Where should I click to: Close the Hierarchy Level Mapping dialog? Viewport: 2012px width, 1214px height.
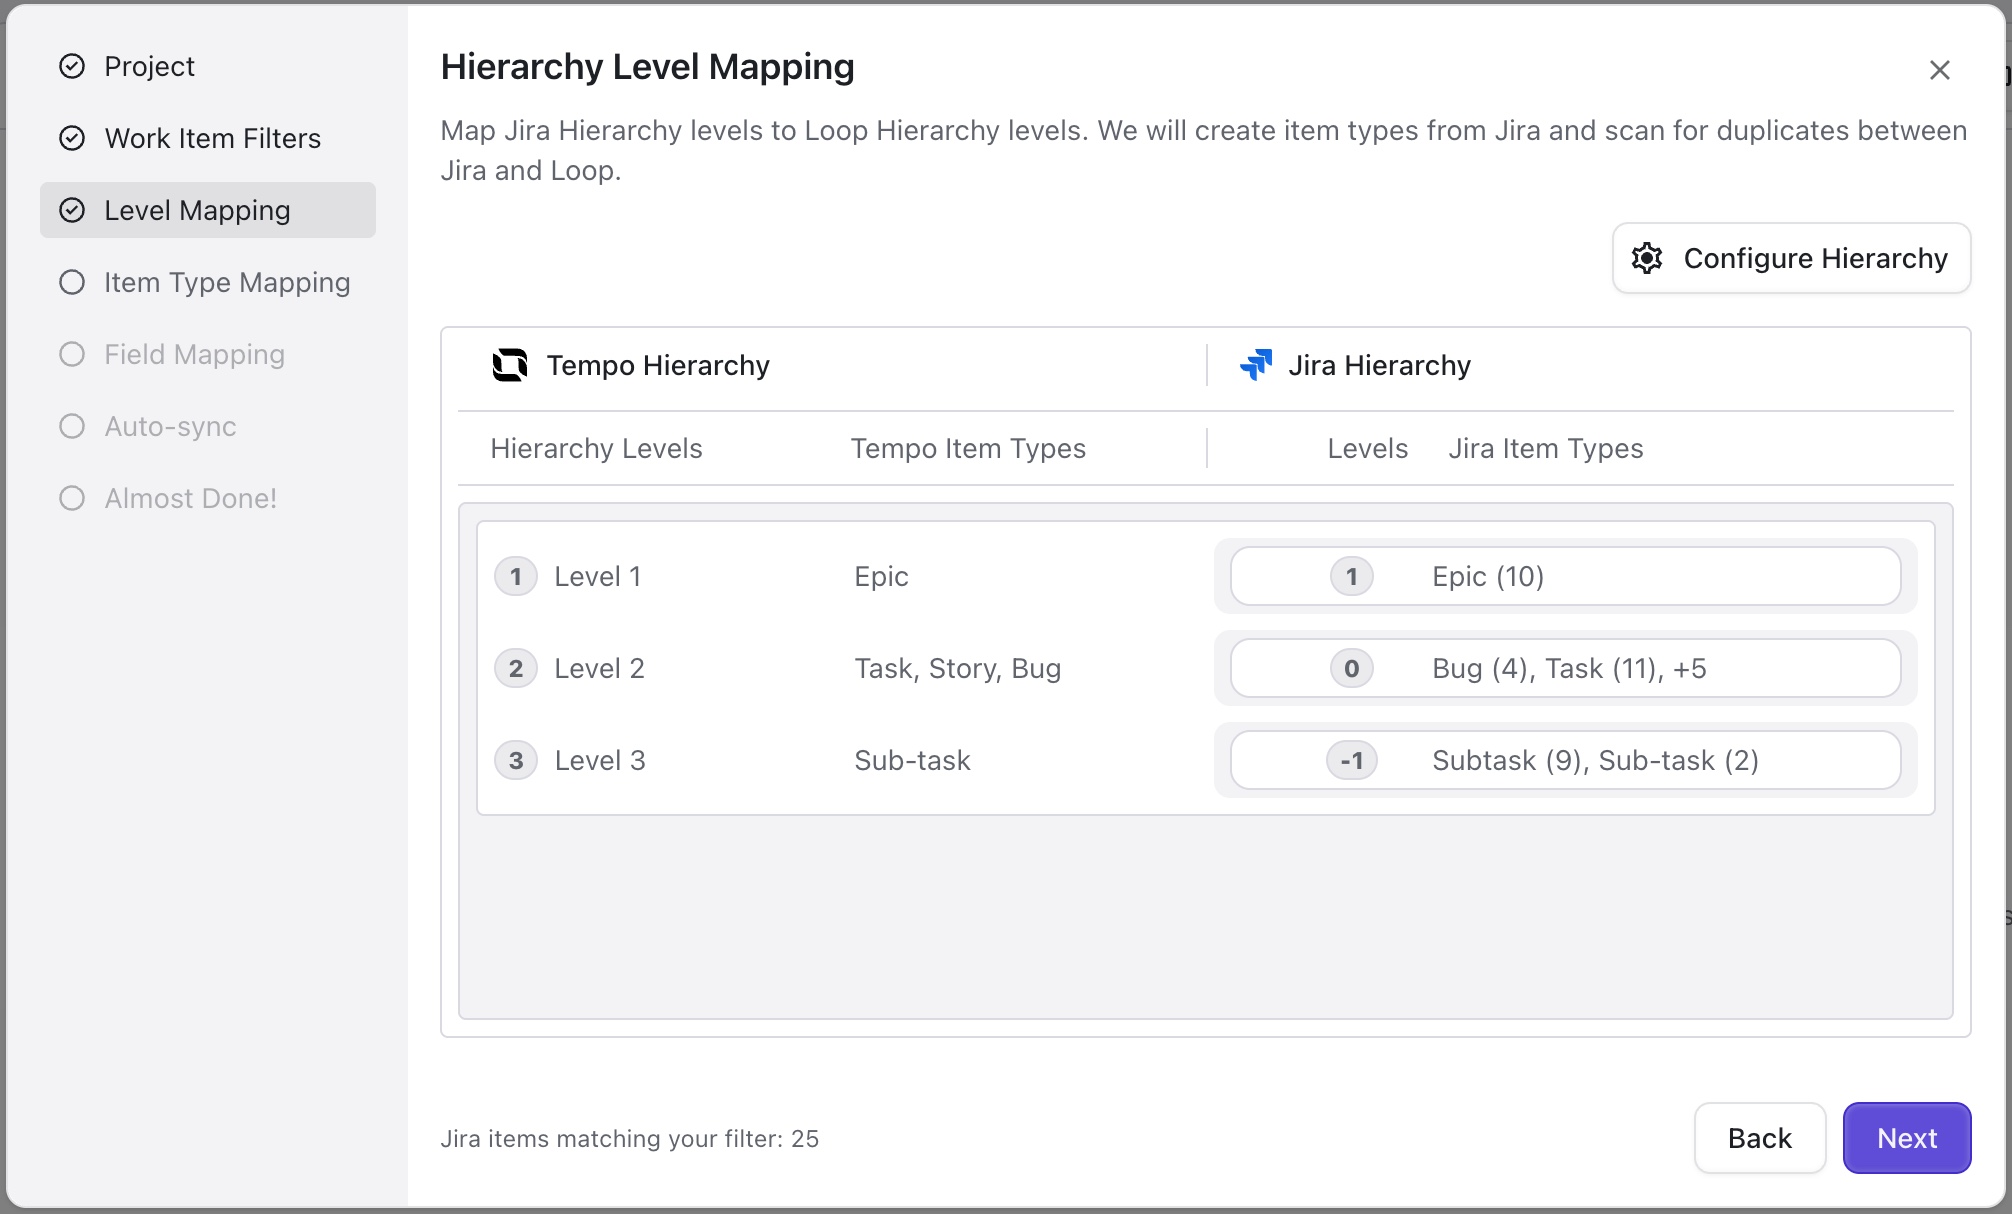1940,70
